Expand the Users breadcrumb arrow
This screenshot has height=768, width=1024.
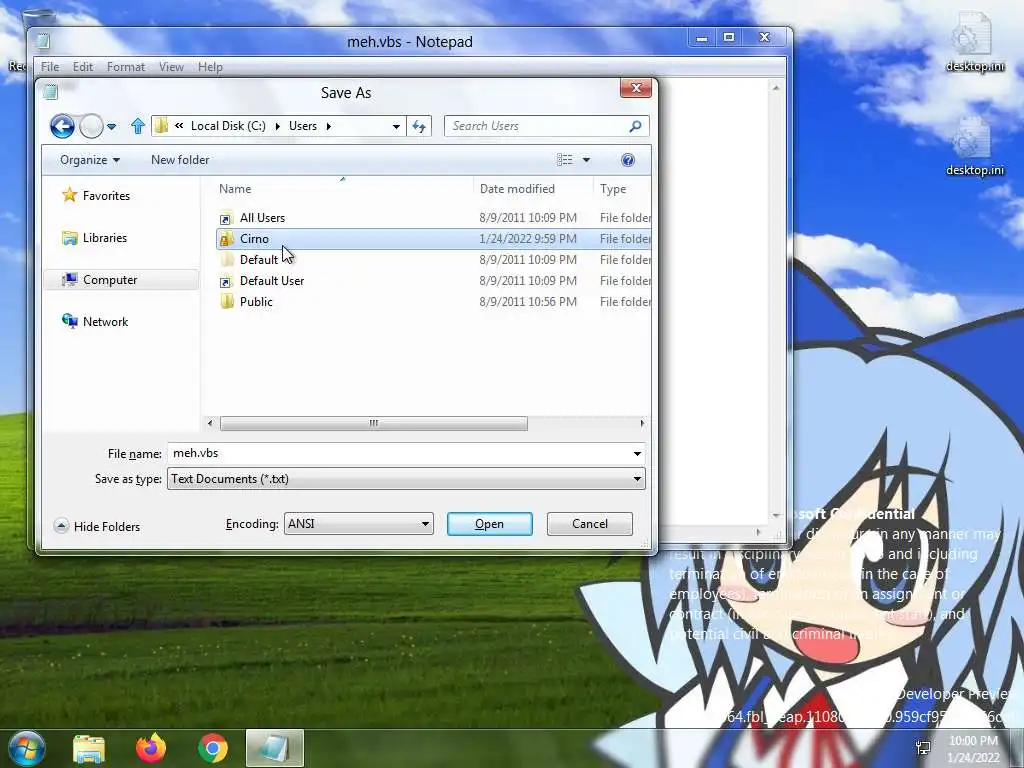pos(328,126)
